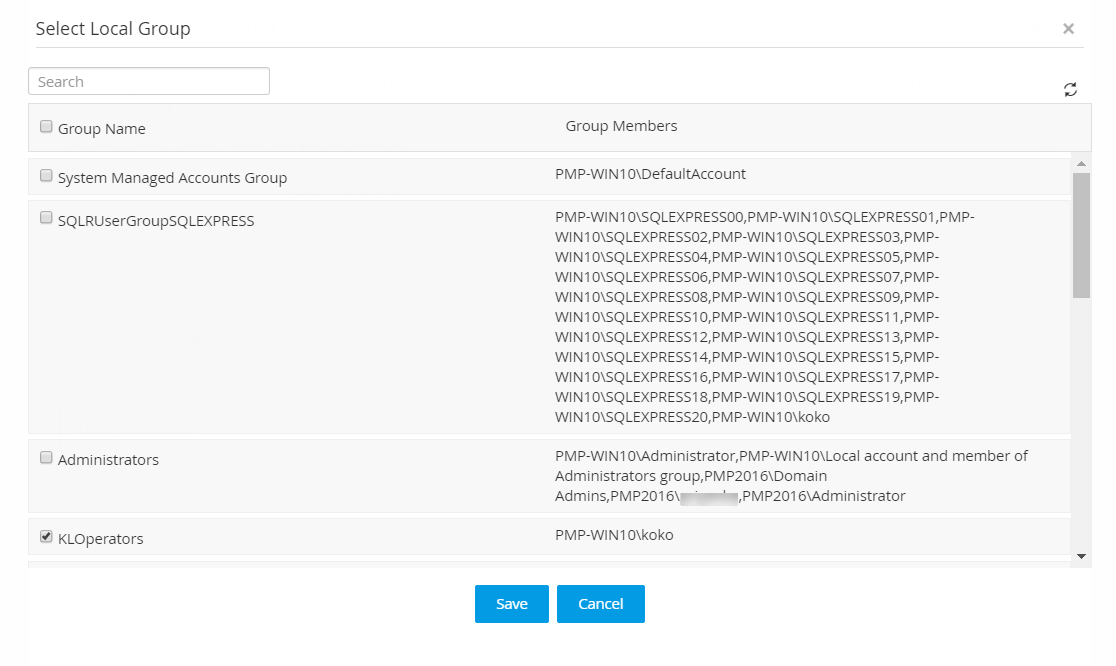The image size is (1116, 666).
Task: Click the Search input field
Action: [149, 81]
